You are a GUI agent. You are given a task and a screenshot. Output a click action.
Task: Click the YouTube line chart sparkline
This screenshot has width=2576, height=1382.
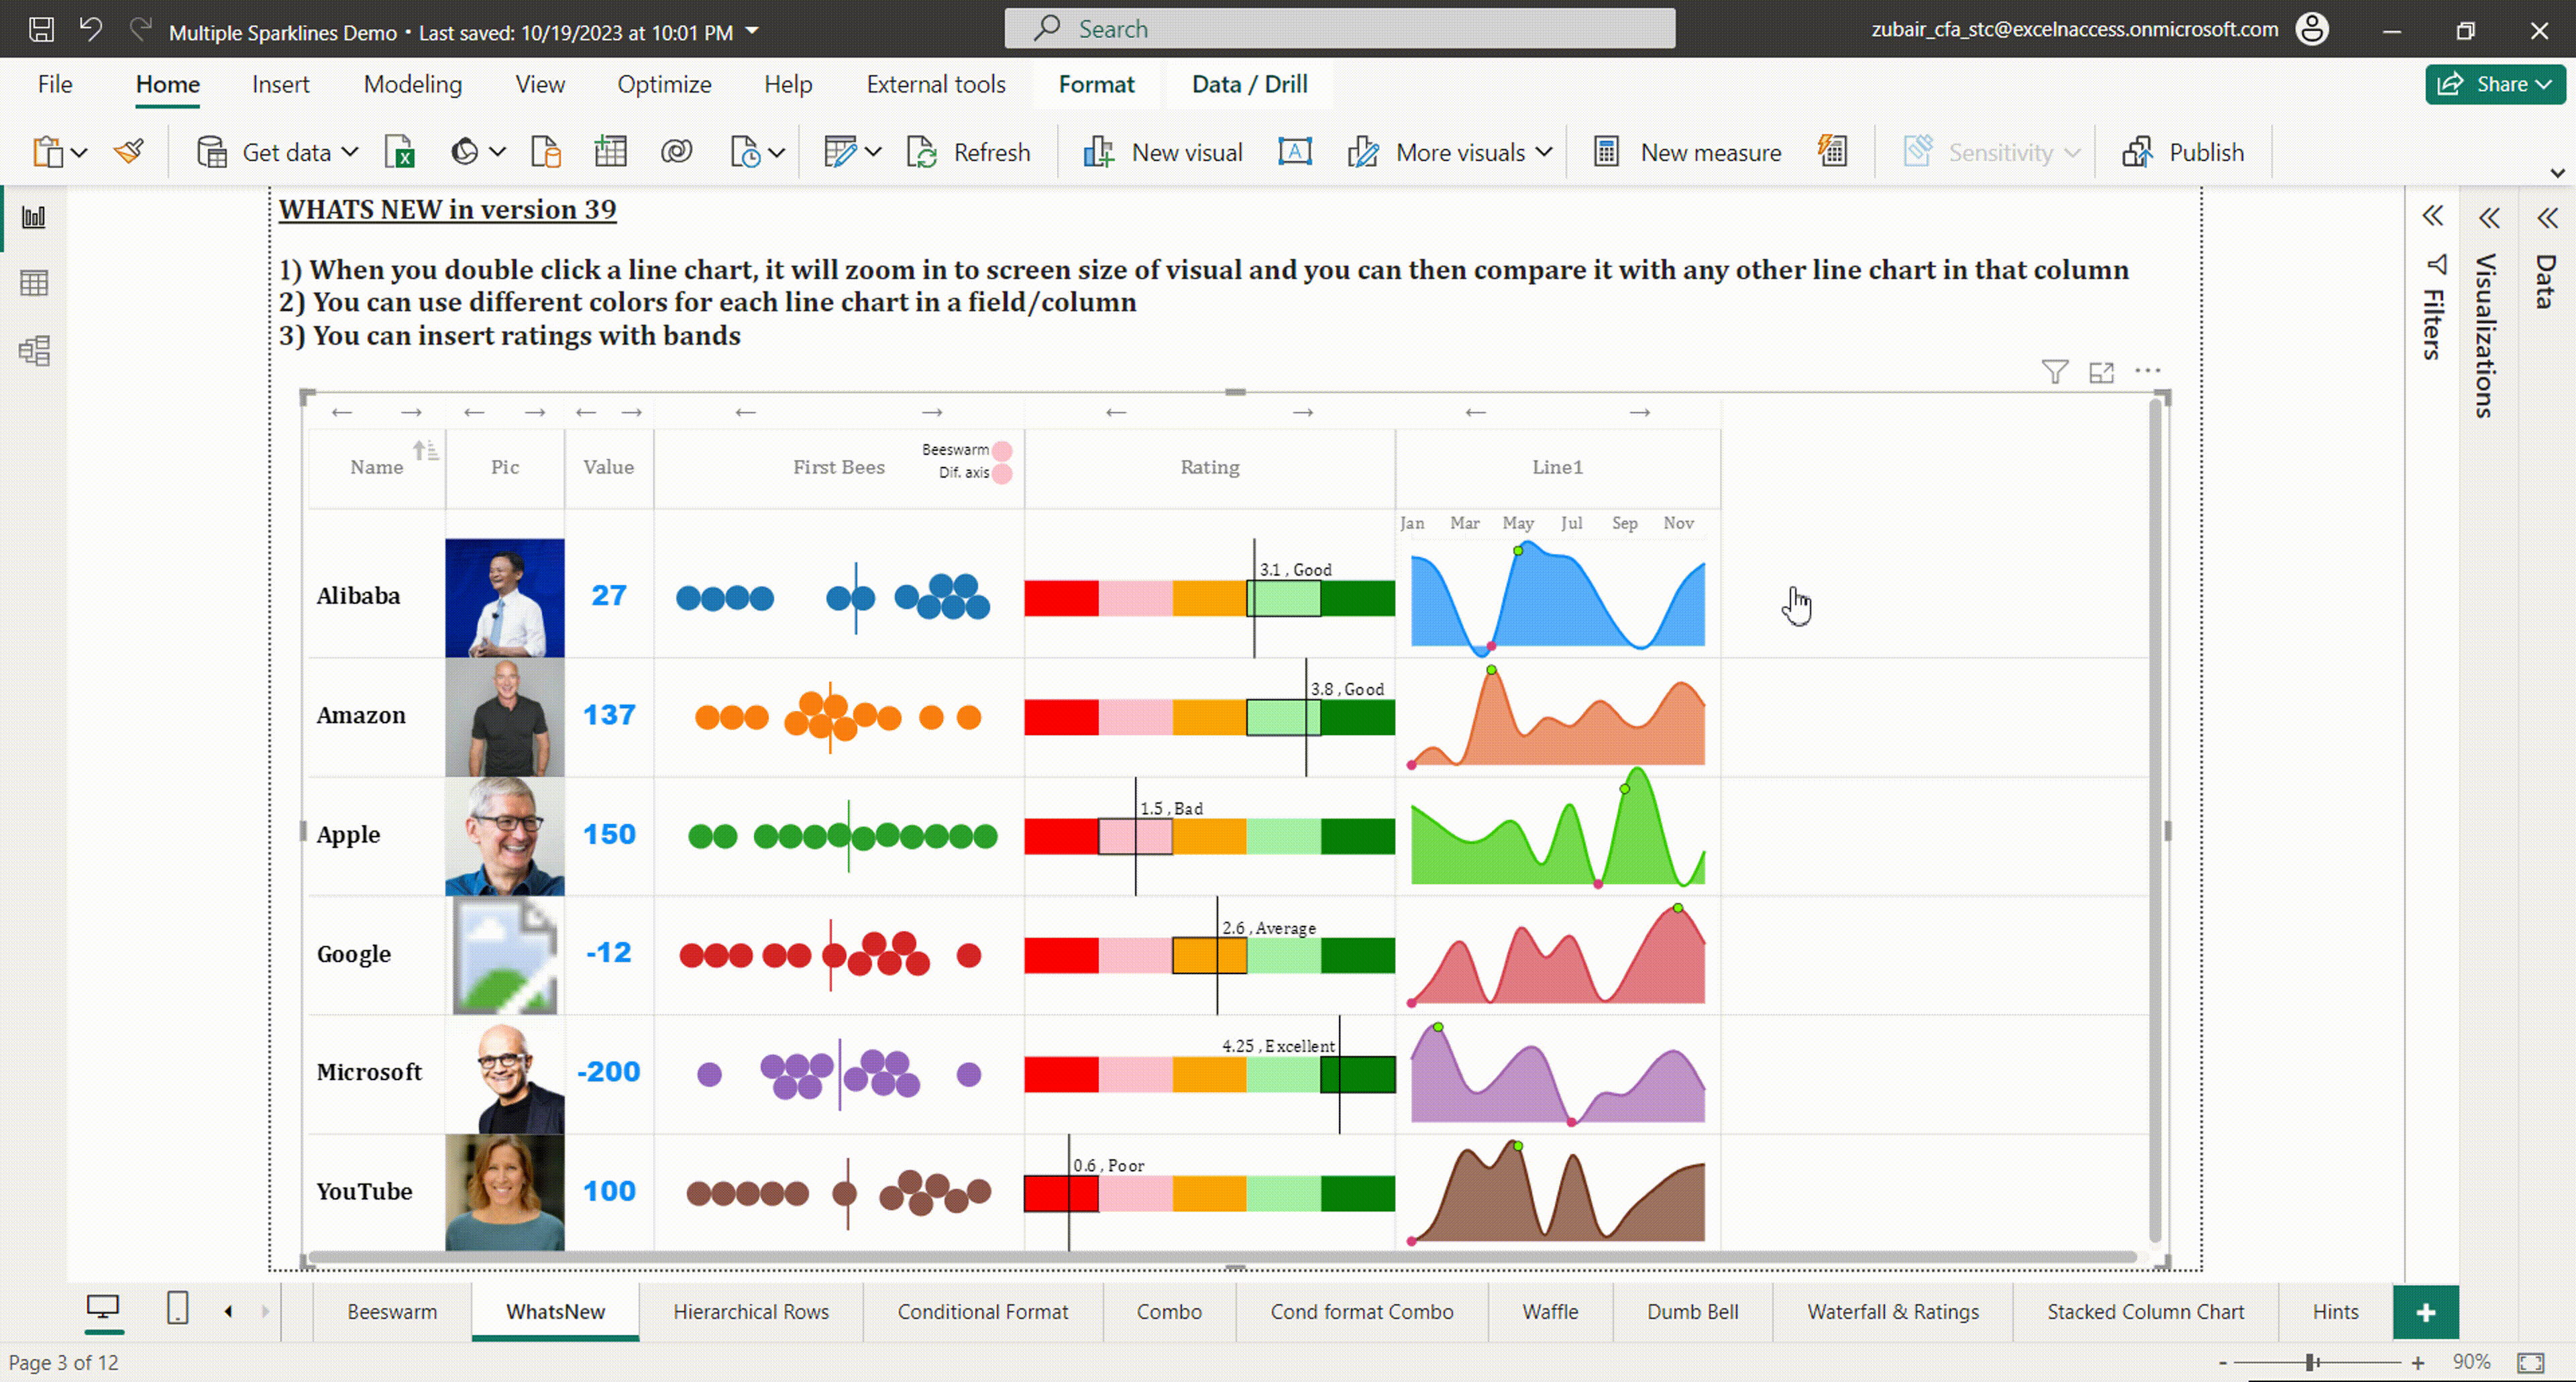click(x=1557, y=1192)
